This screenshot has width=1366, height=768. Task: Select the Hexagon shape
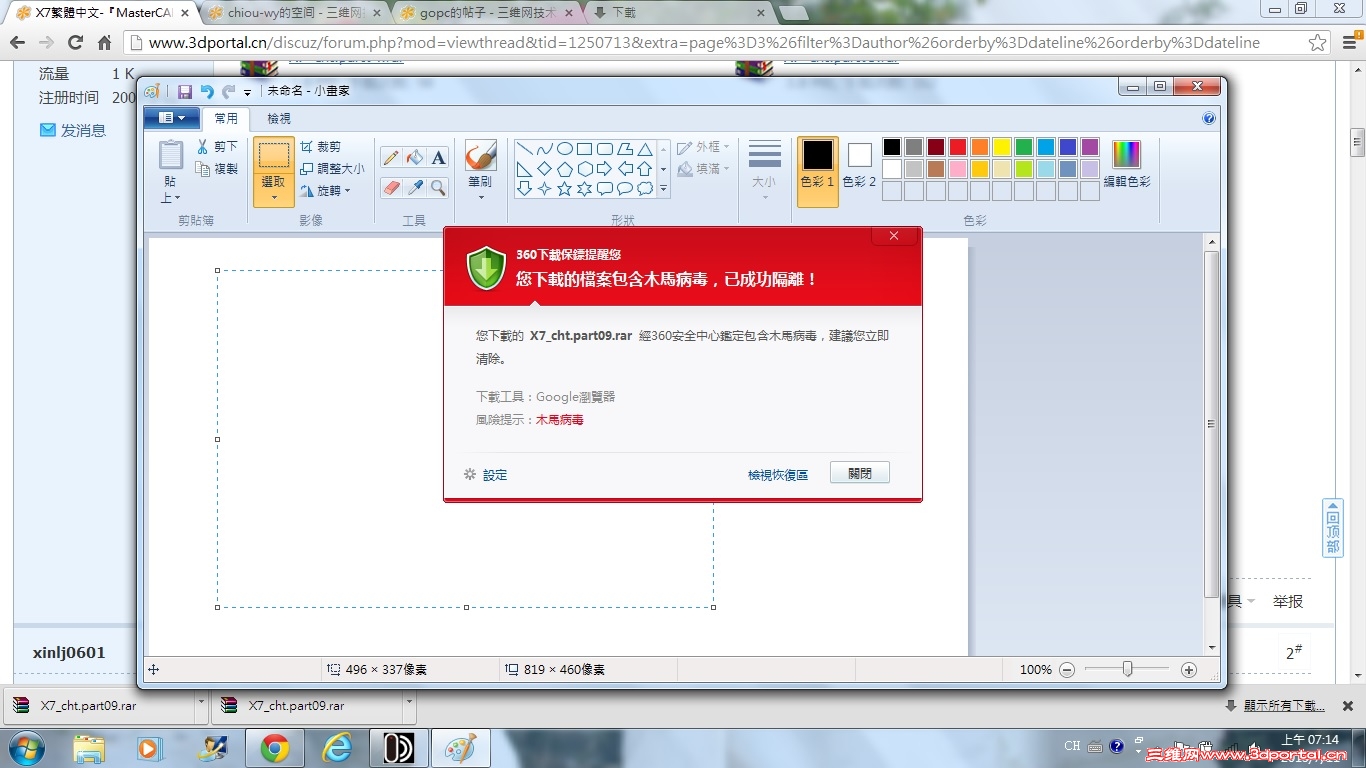click(585, 169)
